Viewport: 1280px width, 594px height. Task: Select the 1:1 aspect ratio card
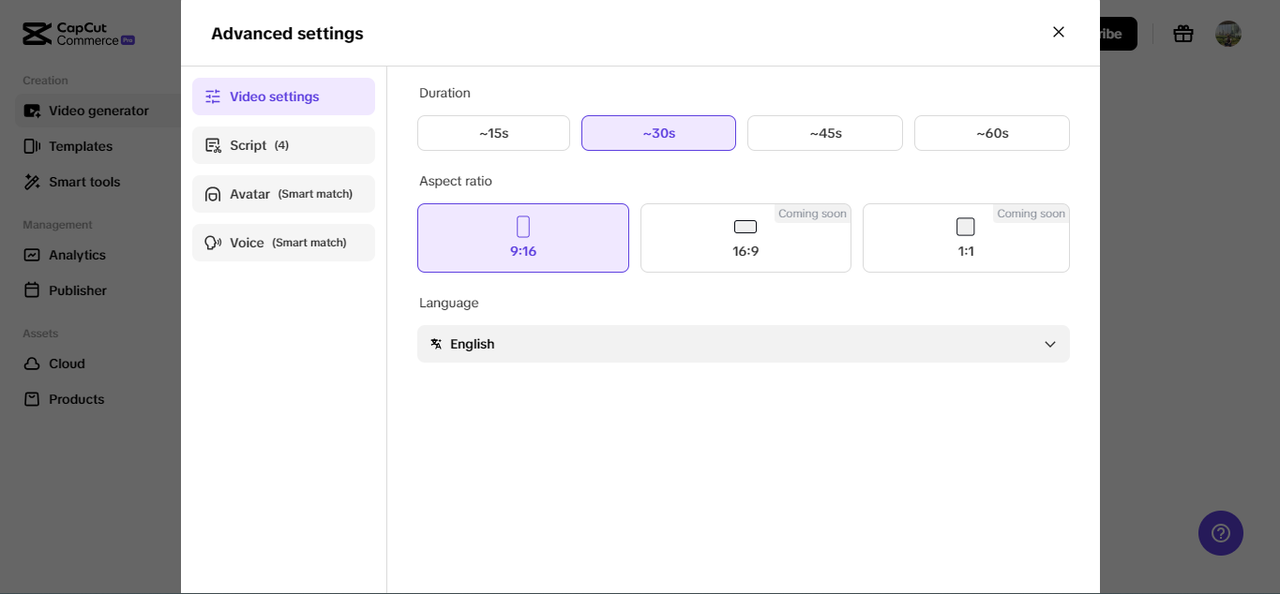966,238
